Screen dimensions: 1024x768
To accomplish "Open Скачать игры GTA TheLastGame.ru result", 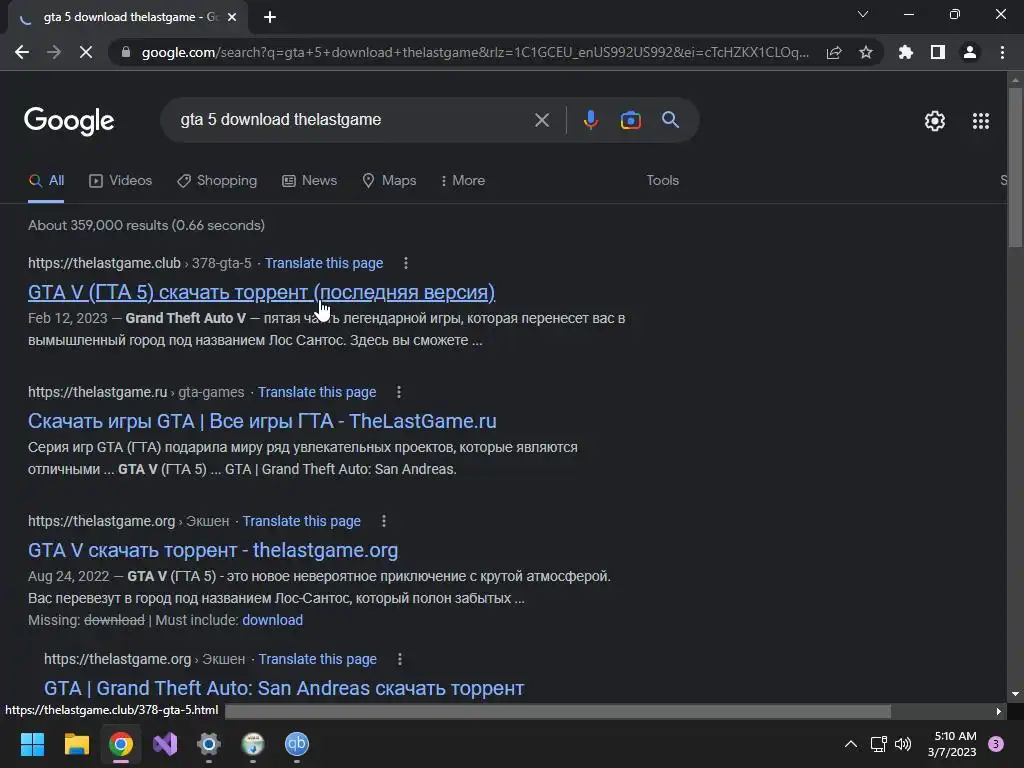I will point(262,421).
